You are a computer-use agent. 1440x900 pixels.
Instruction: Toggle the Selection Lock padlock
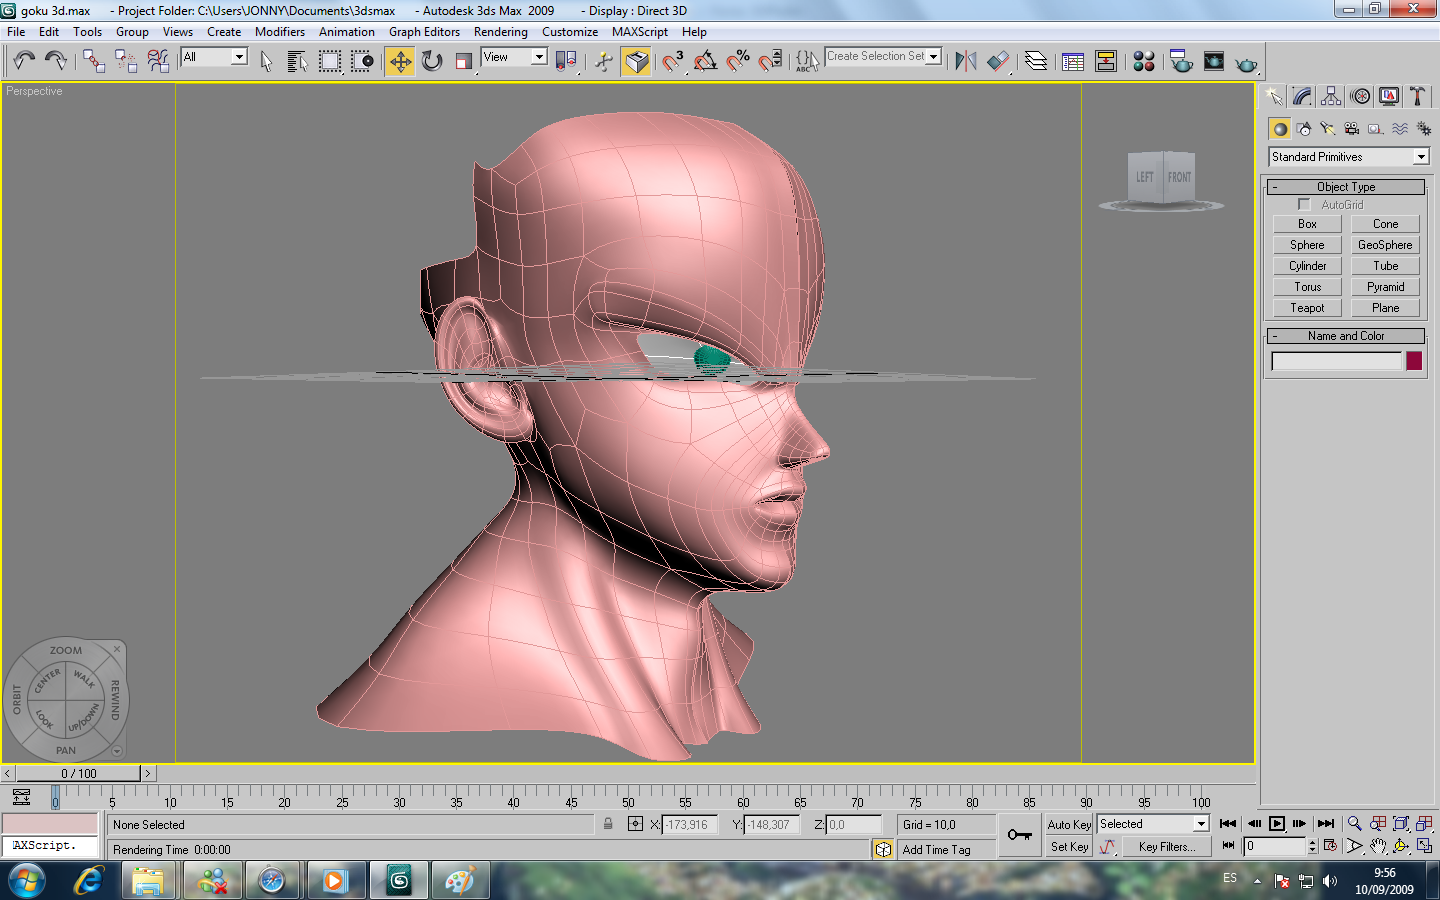[x=608, y=824]
